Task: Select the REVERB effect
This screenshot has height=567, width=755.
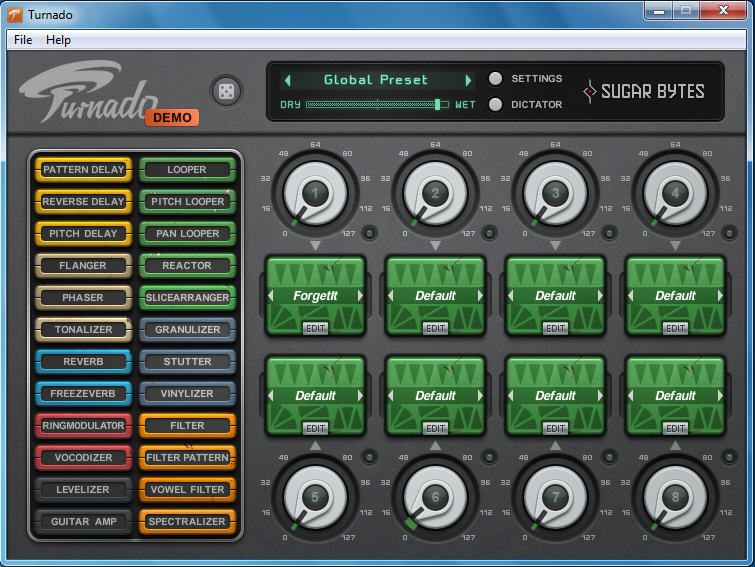Action: (x=83, y=361)
